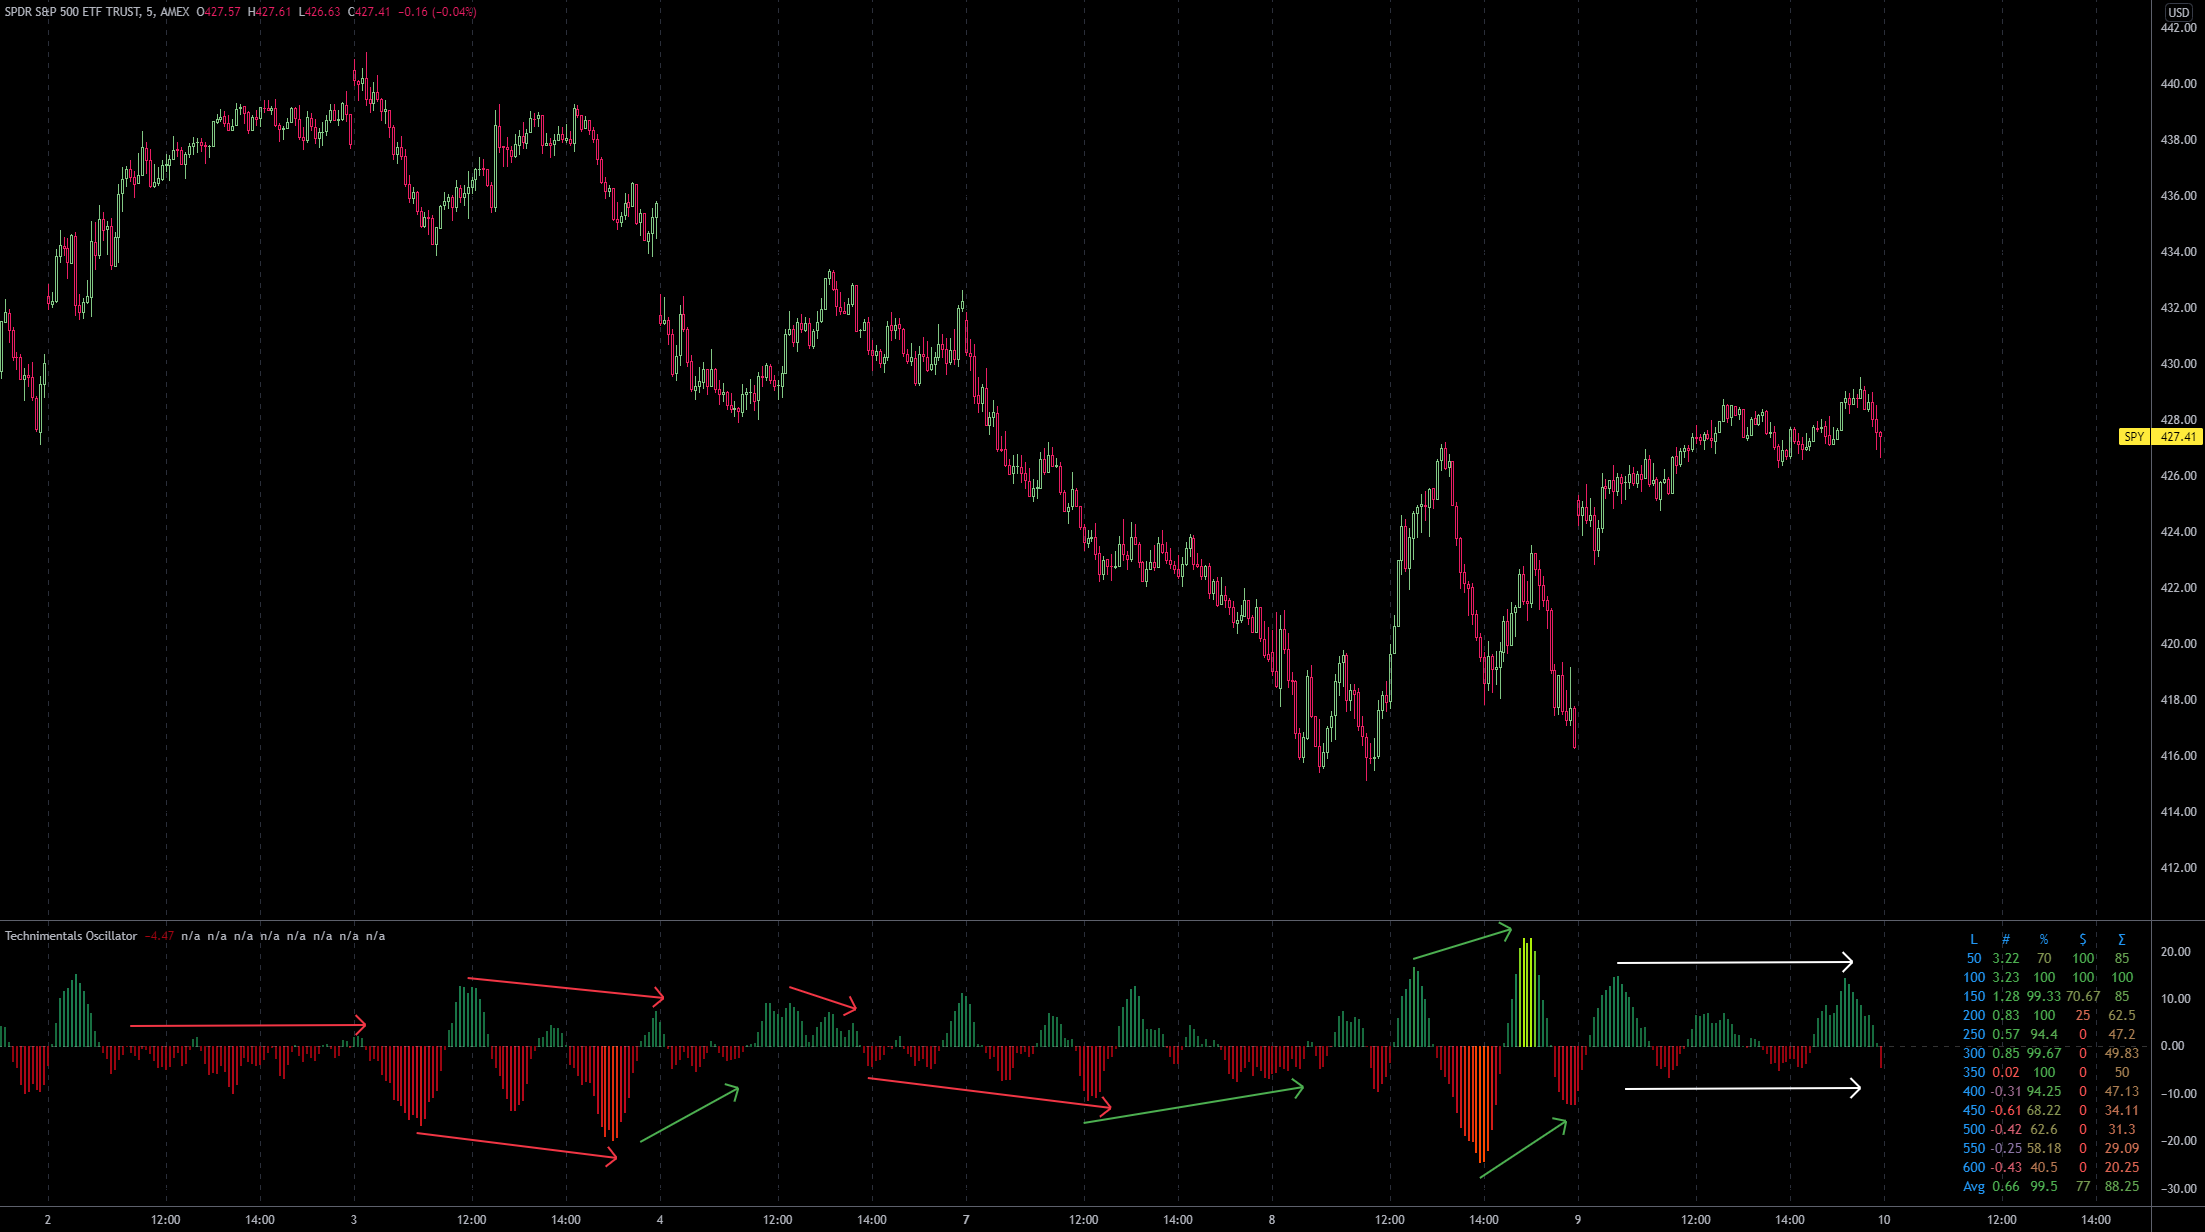
Task: Click the yellow 427.41 last price tag
Action: click(x=2177, y=437)
